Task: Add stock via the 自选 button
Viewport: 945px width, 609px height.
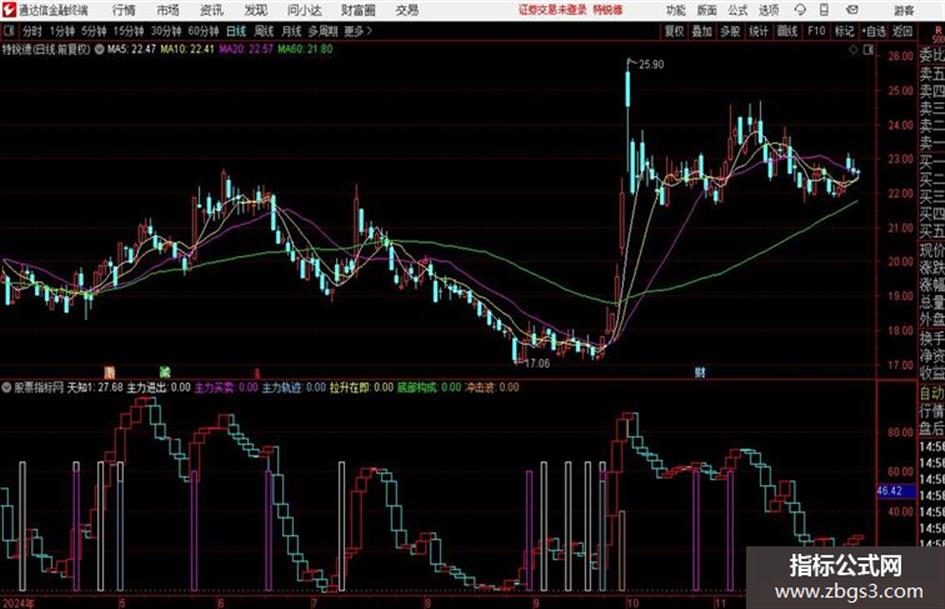Action: coord(874,31)
